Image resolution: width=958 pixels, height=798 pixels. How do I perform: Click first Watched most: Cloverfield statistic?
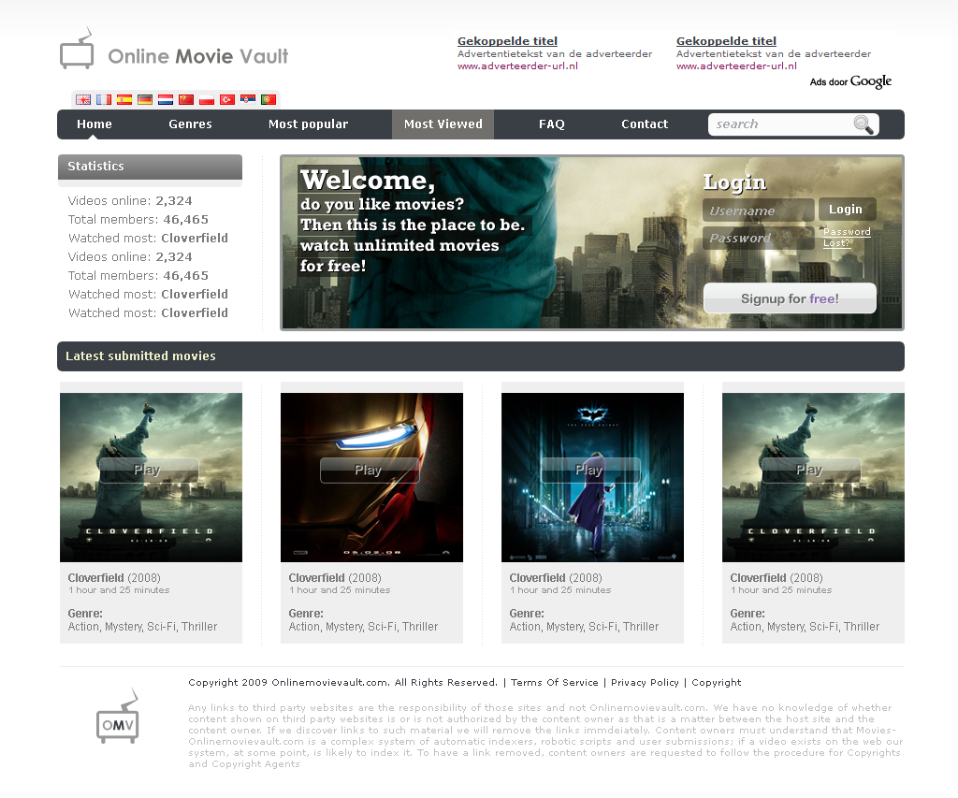(x=148, y=238)
